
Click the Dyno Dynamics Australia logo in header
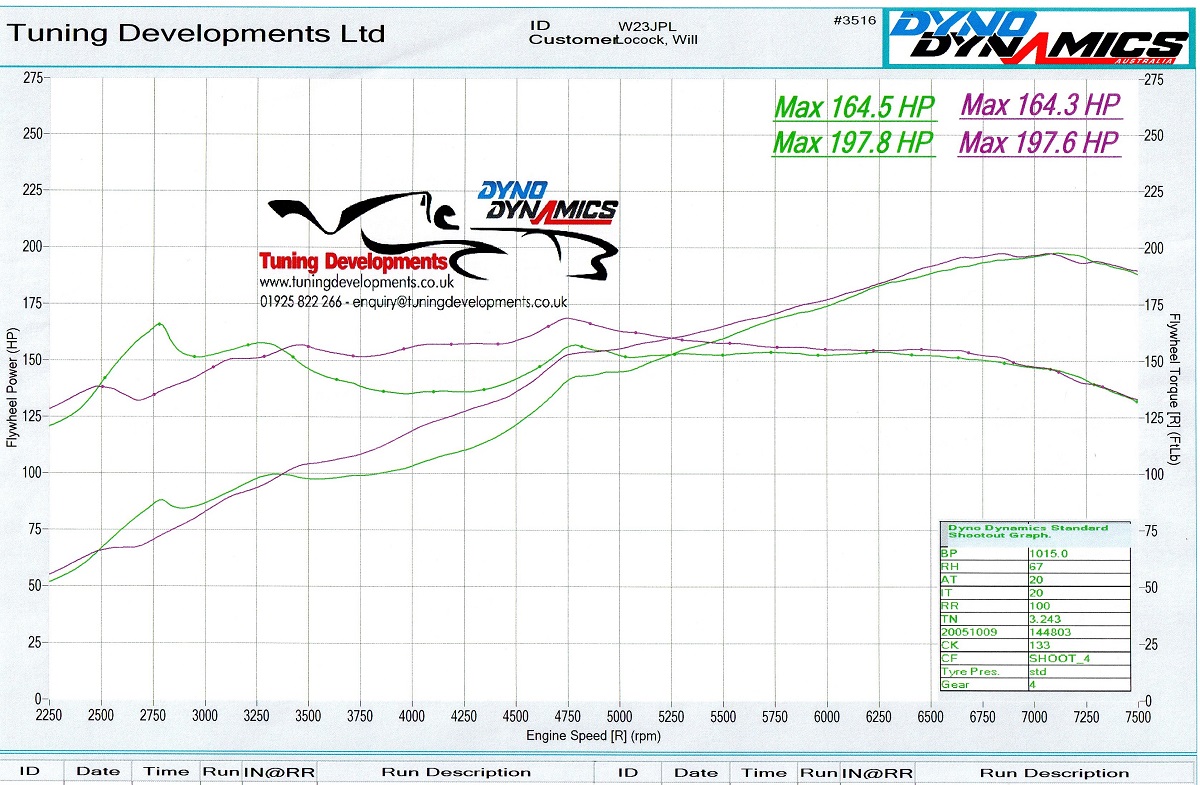point(1035,38)
